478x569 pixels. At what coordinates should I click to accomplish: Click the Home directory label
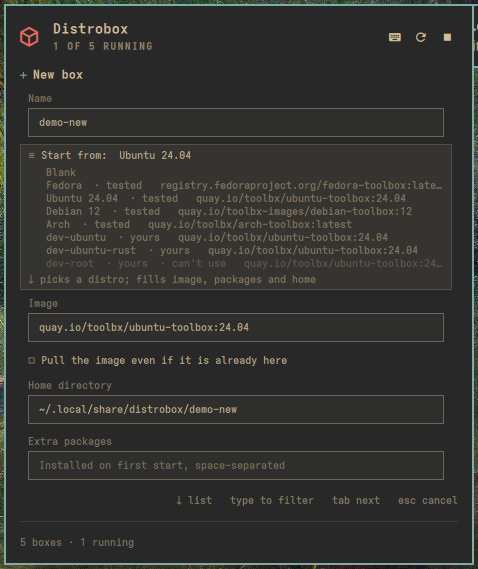pyautogui.click(x=70, y=385)
